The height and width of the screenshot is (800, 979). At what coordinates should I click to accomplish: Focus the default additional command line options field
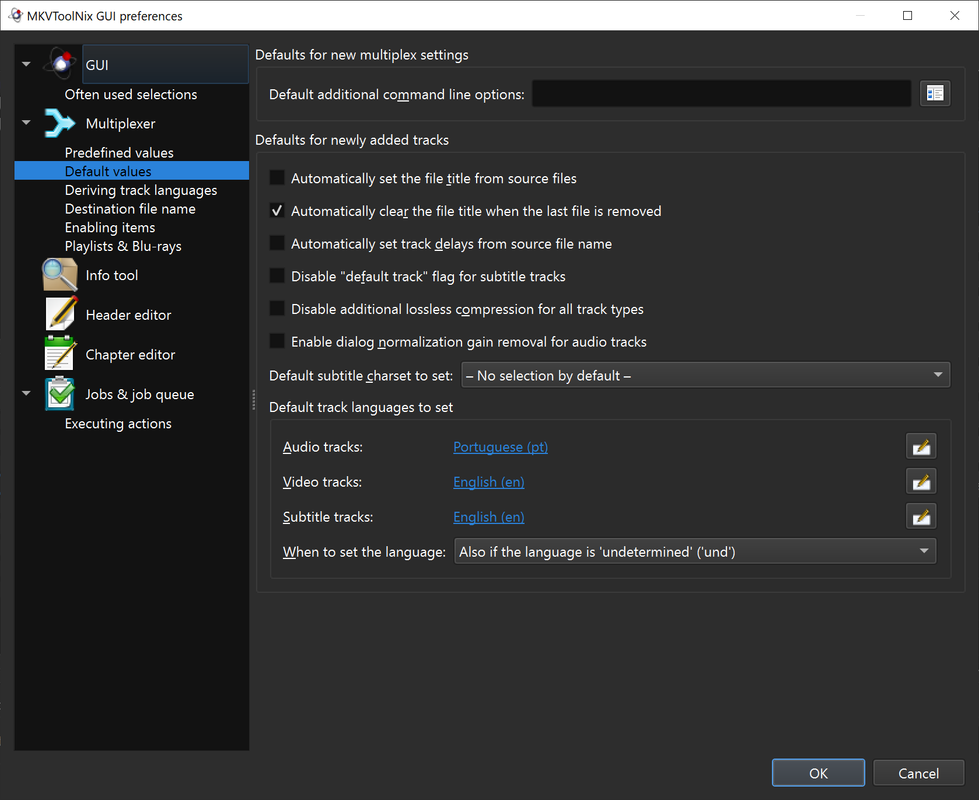[x=721, y=94]
